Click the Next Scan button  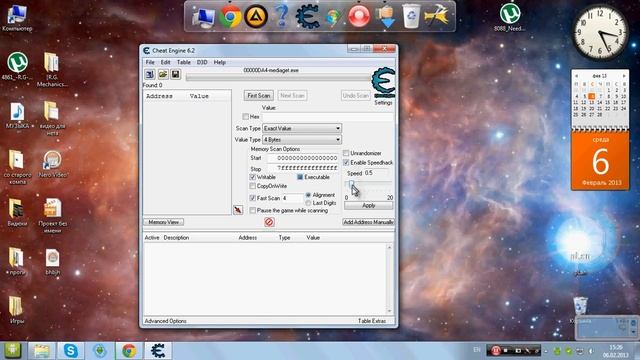point(292,96)
